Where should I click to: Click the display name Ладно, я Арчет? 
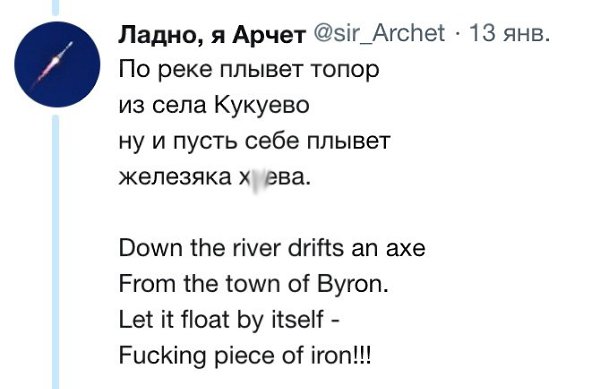click(x=212, y=34)
